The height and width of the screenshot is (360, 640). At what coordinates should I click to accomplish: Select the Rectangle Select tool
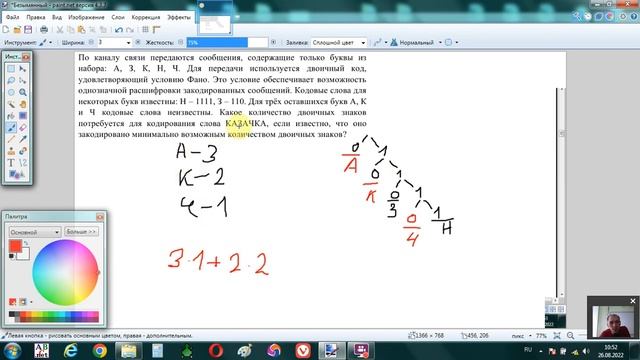point(11,69)
